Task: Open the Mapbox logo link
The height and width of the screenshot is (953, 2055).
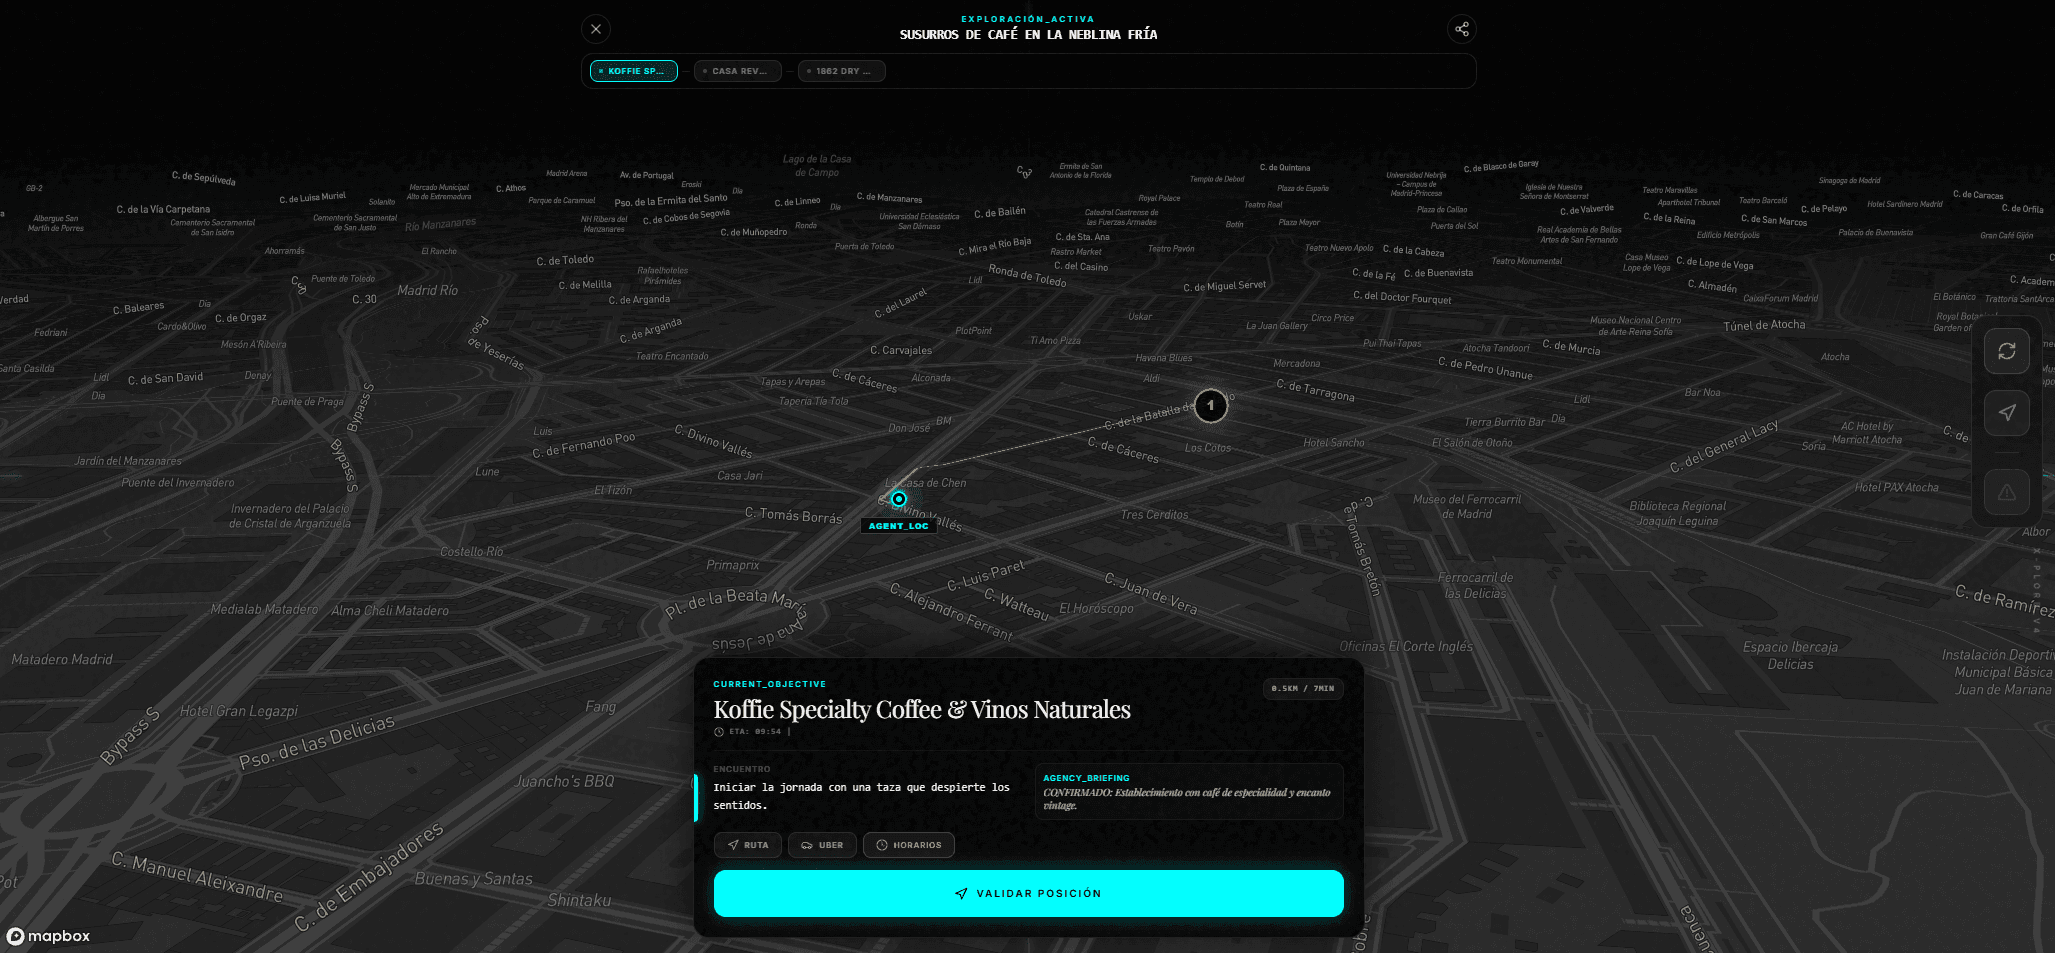Action: [48, 936]
